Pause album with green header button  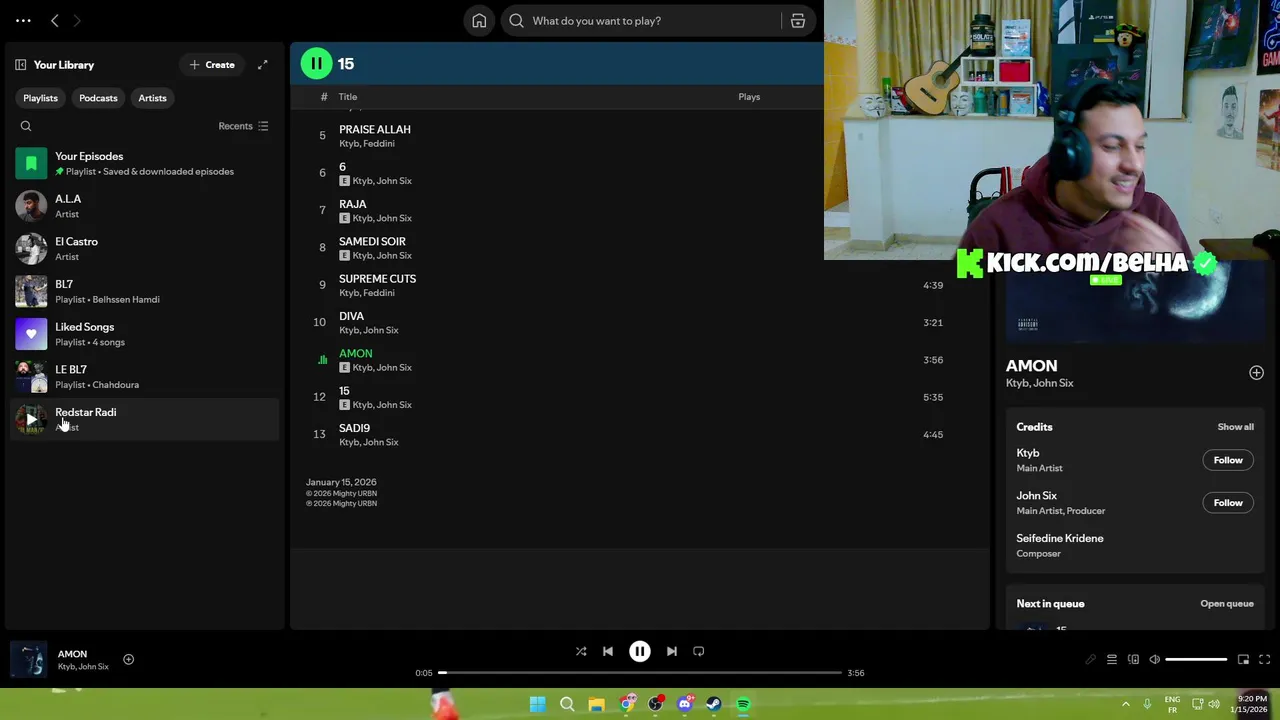click(x=316, y=64)
